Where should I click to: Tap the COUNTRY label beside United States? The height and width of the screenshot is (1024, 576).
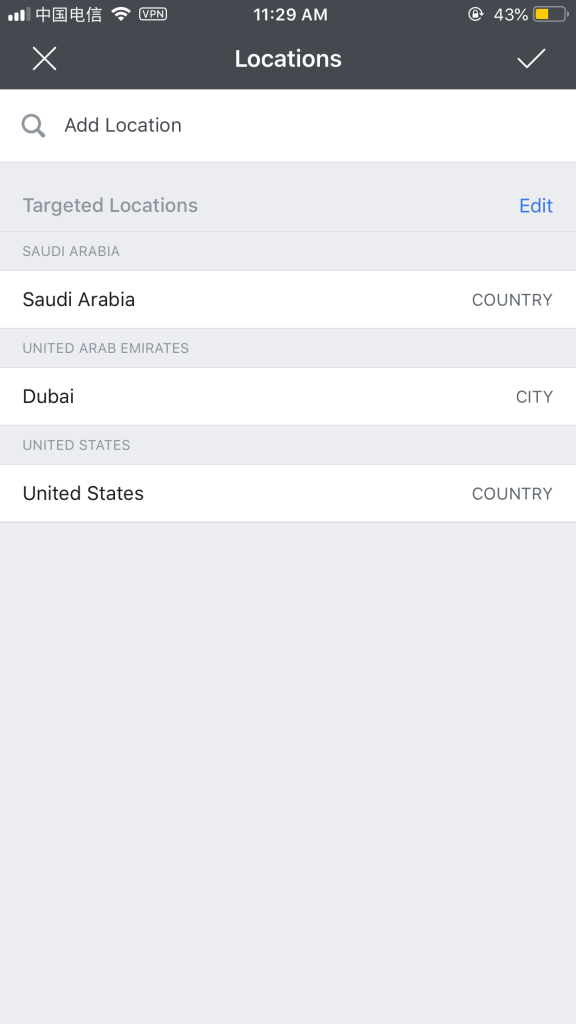(x=512, y=493)
